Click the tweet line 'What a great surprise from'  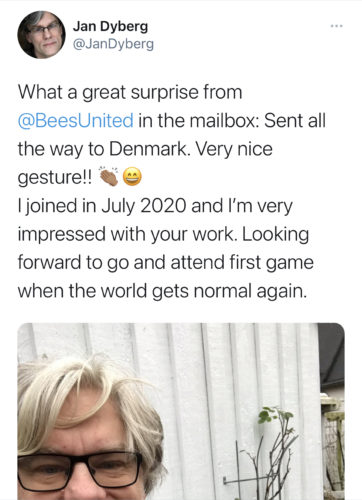pyautogui.click(x=130, y=92)
